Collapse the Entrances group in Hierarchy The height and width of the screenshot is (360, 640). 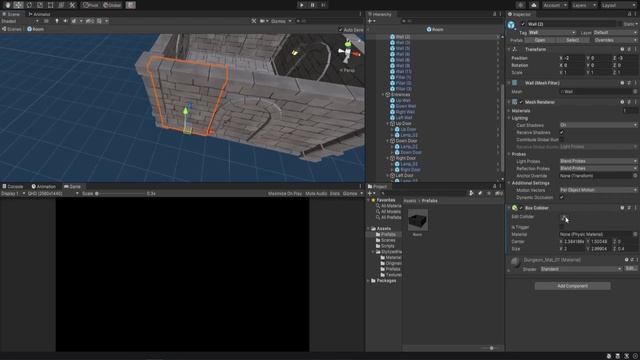pyautogui.click(x=383, y=95)
